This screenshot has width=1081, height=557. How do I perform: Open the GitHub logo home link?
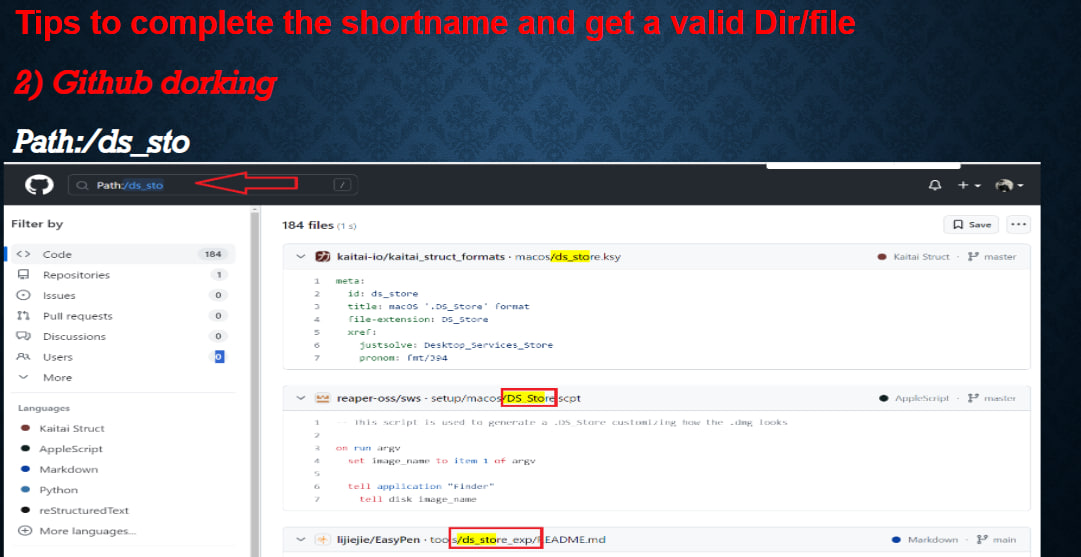(39, 185)
